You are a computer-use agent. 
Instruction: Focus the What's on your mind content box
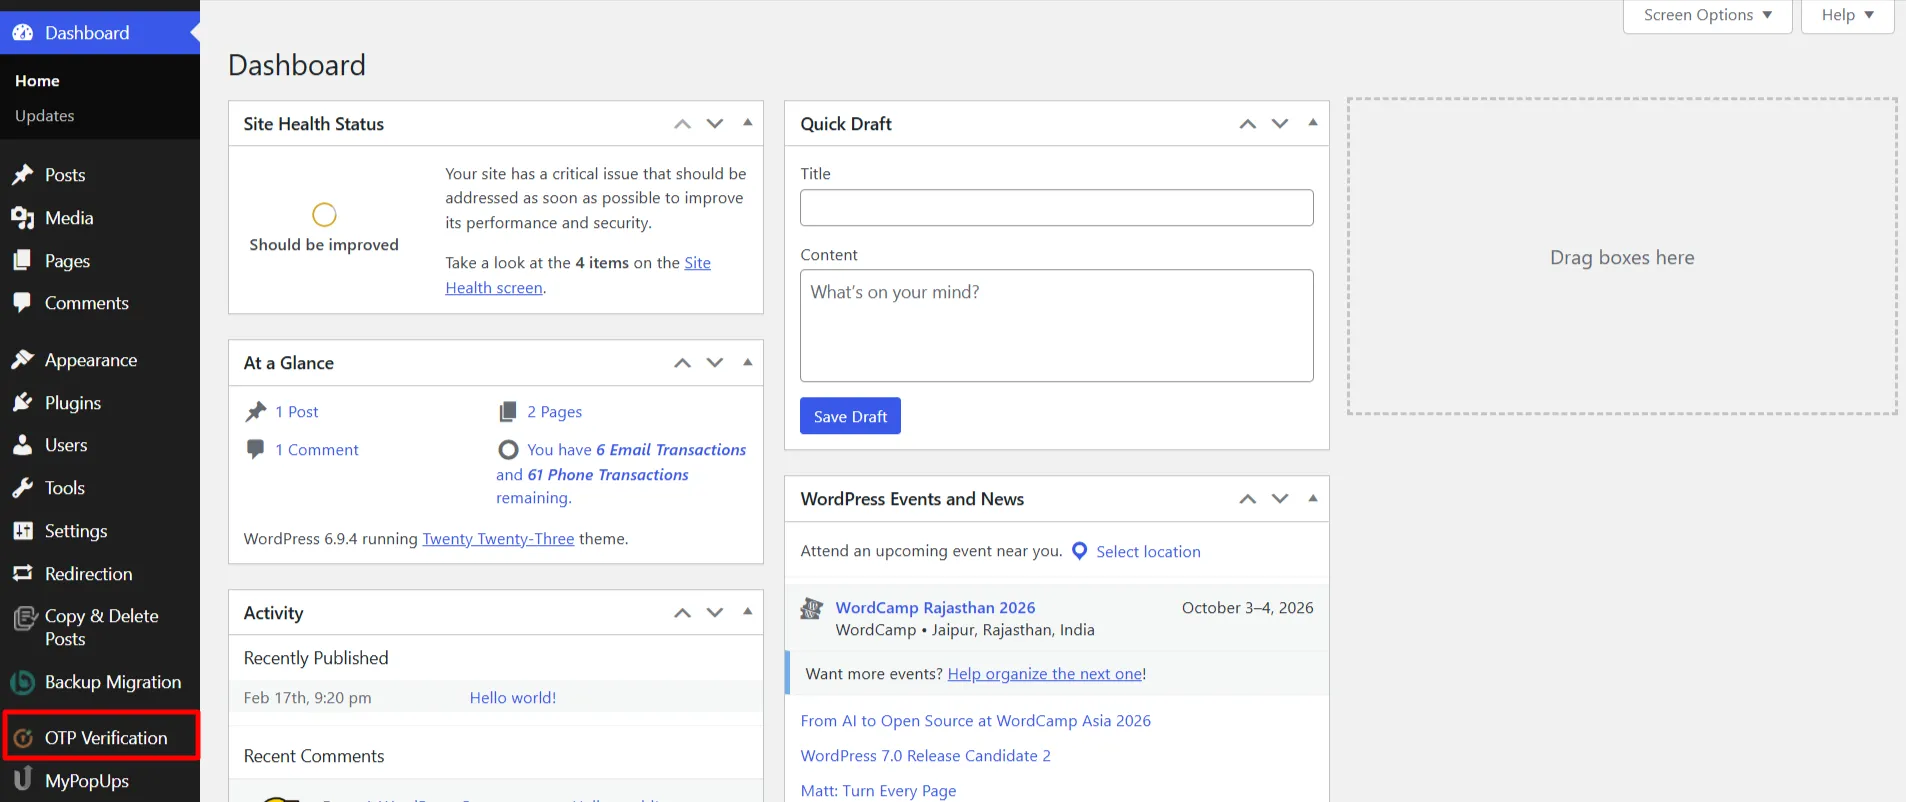click(1056, 326)
